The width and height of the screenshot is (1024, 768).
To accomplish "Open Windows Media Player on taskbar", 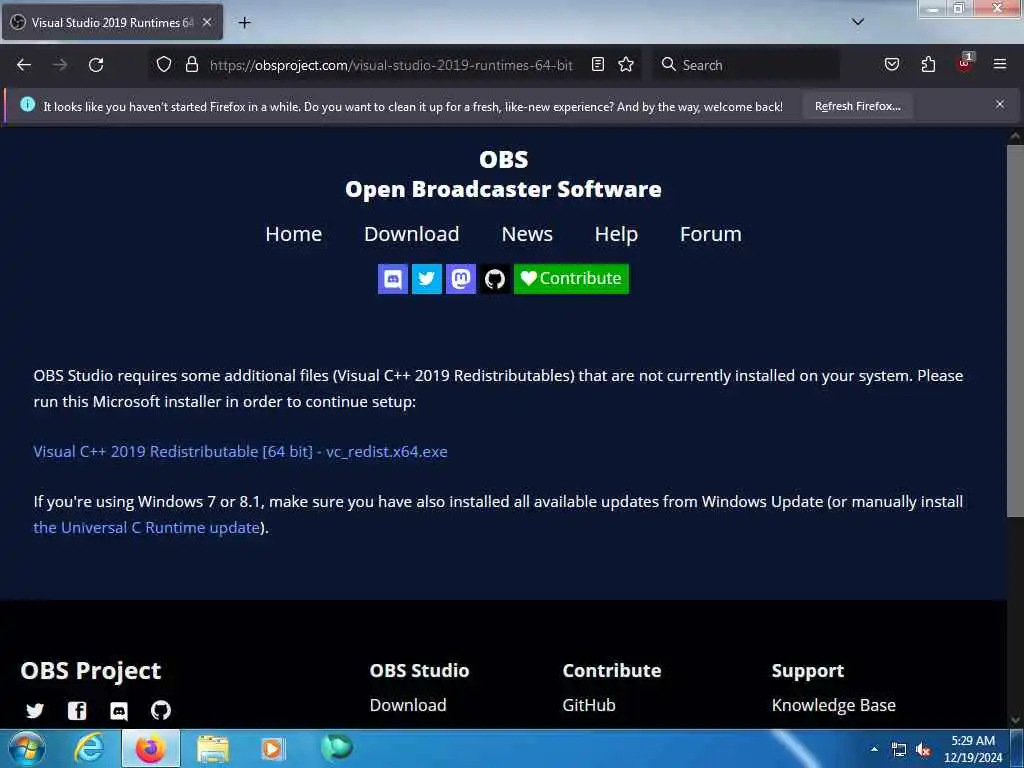I will pos(273,748).
